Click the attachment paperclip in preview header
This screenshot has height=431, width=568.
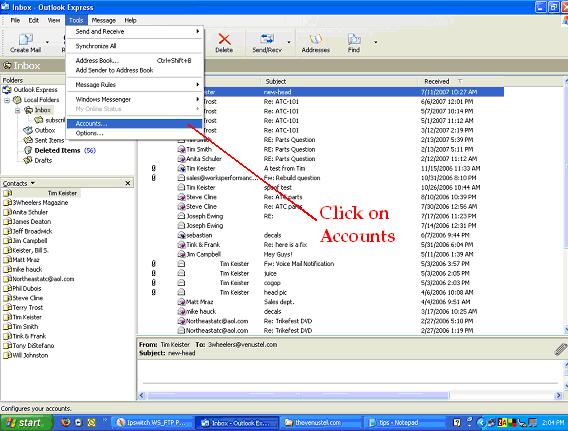click(x=560, y=349)
